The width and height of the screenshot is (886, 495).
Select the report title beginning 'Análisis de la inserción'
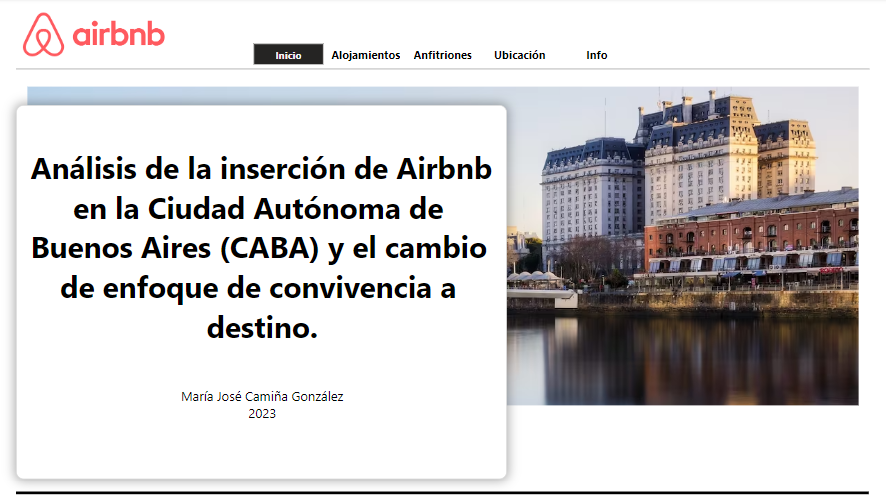point(262,248)
